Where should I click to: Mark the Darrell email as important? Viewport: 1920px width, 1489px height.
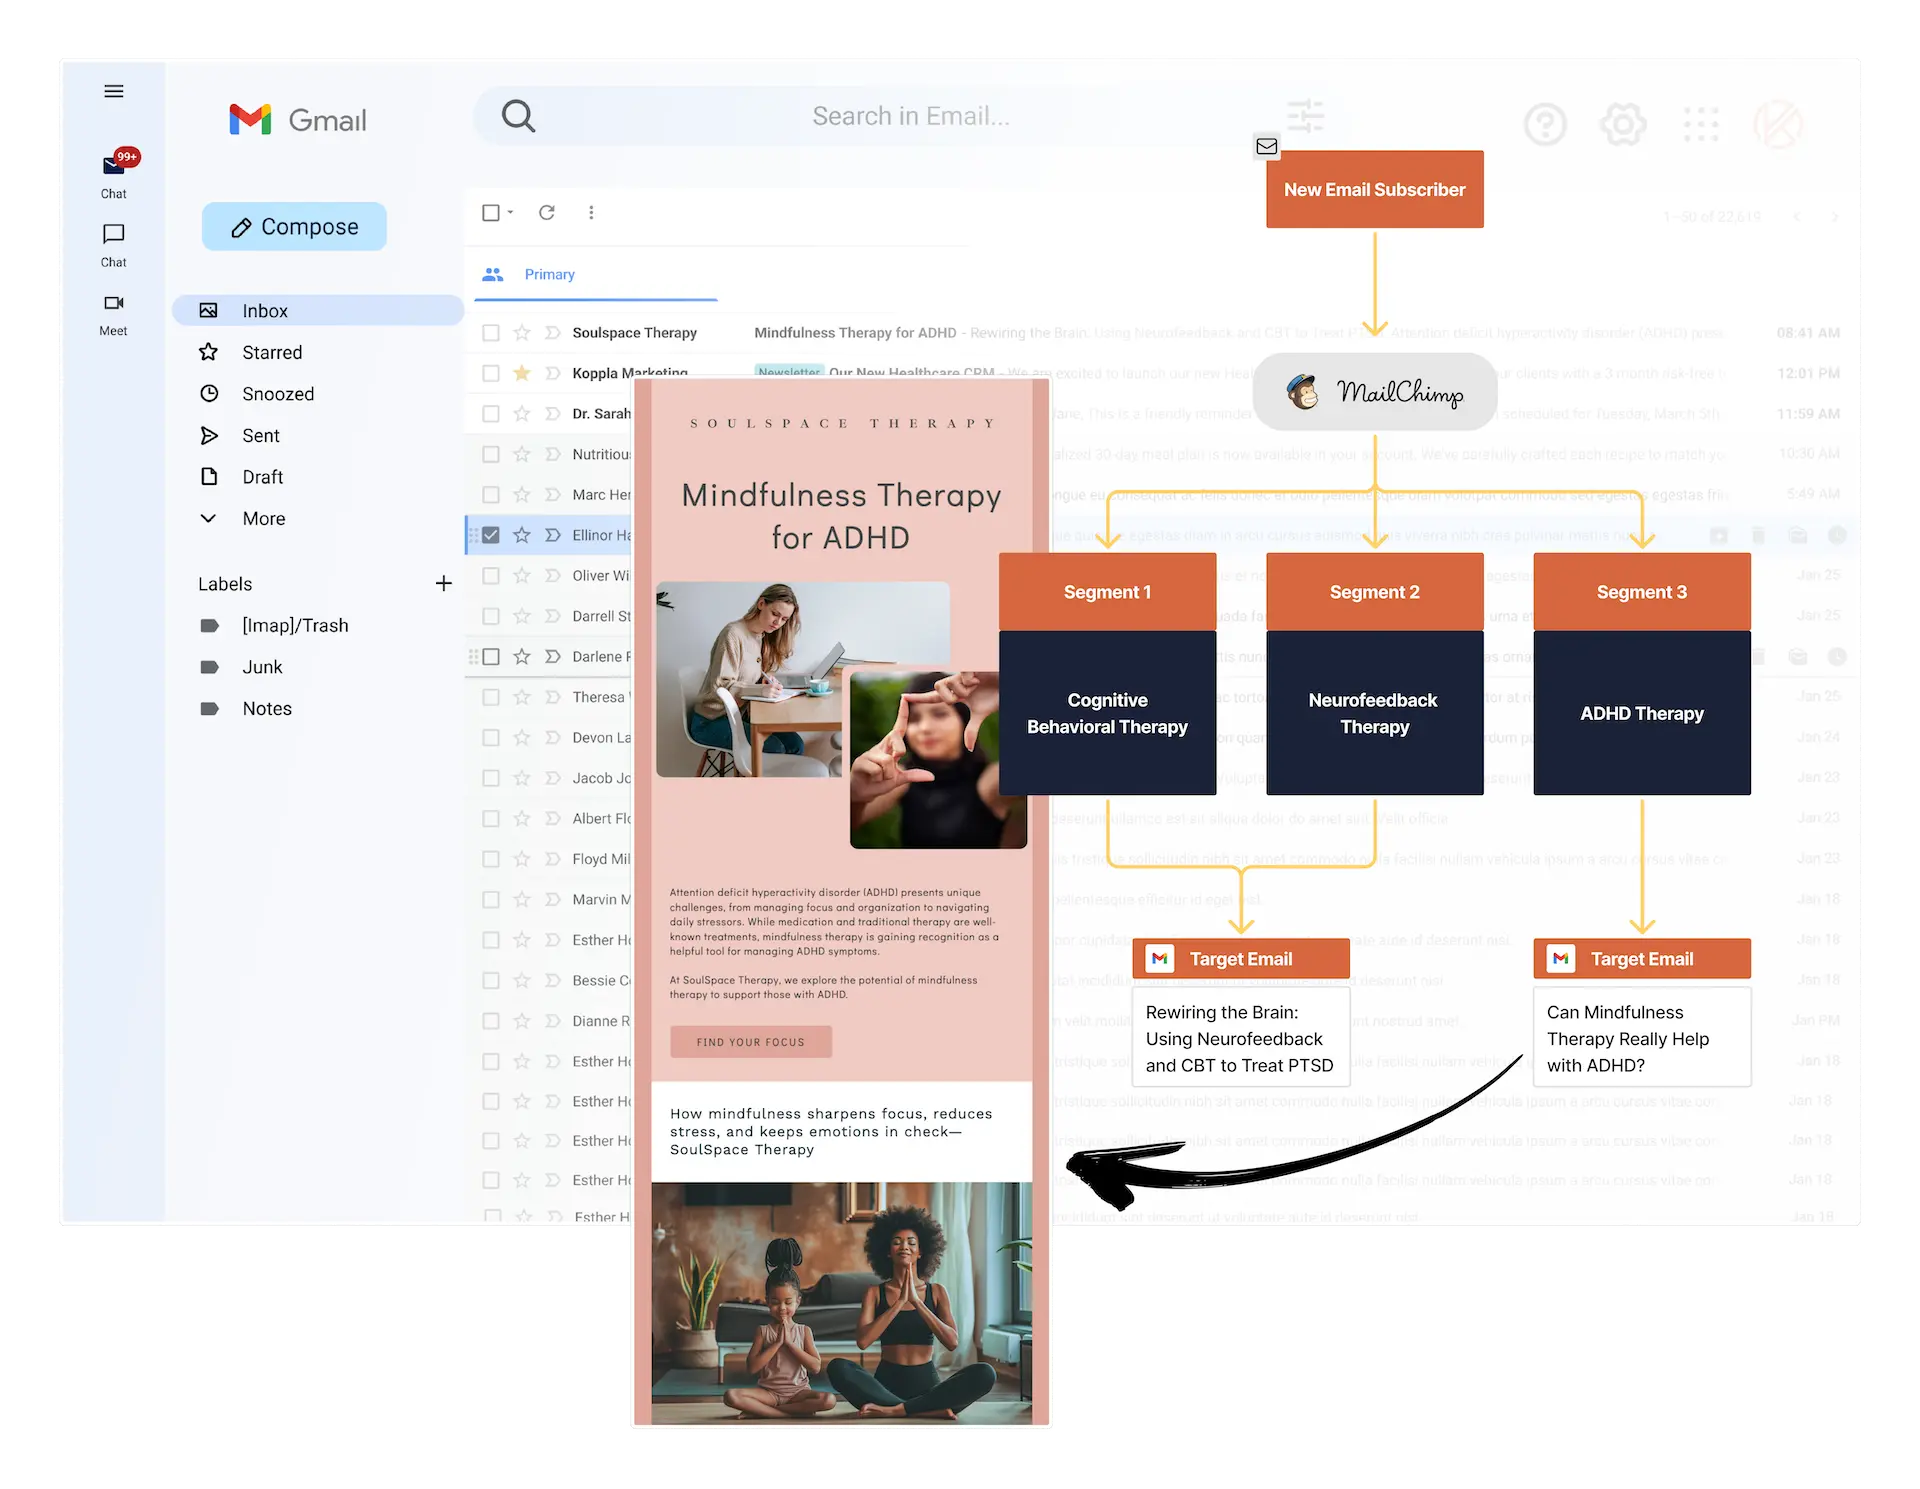click(x=553, y=616)
